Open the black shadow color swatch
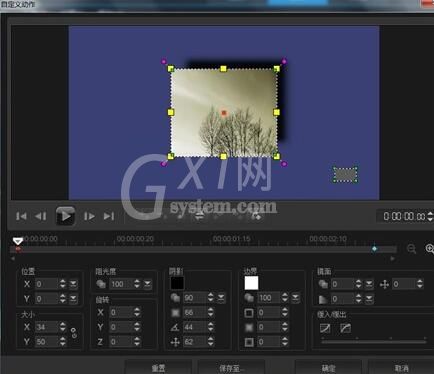 pos(177,283)
